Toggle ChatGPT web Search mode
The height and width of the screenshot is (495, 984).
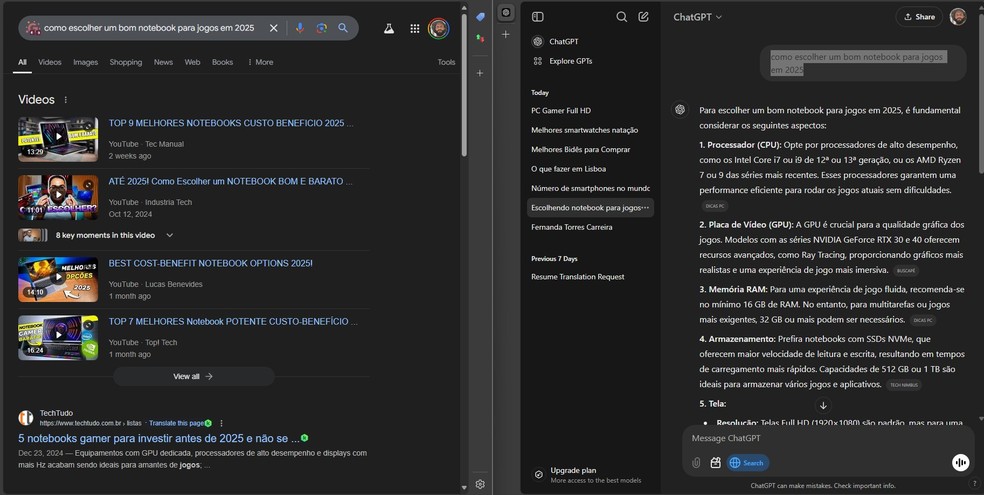click(x=747, y=463)
